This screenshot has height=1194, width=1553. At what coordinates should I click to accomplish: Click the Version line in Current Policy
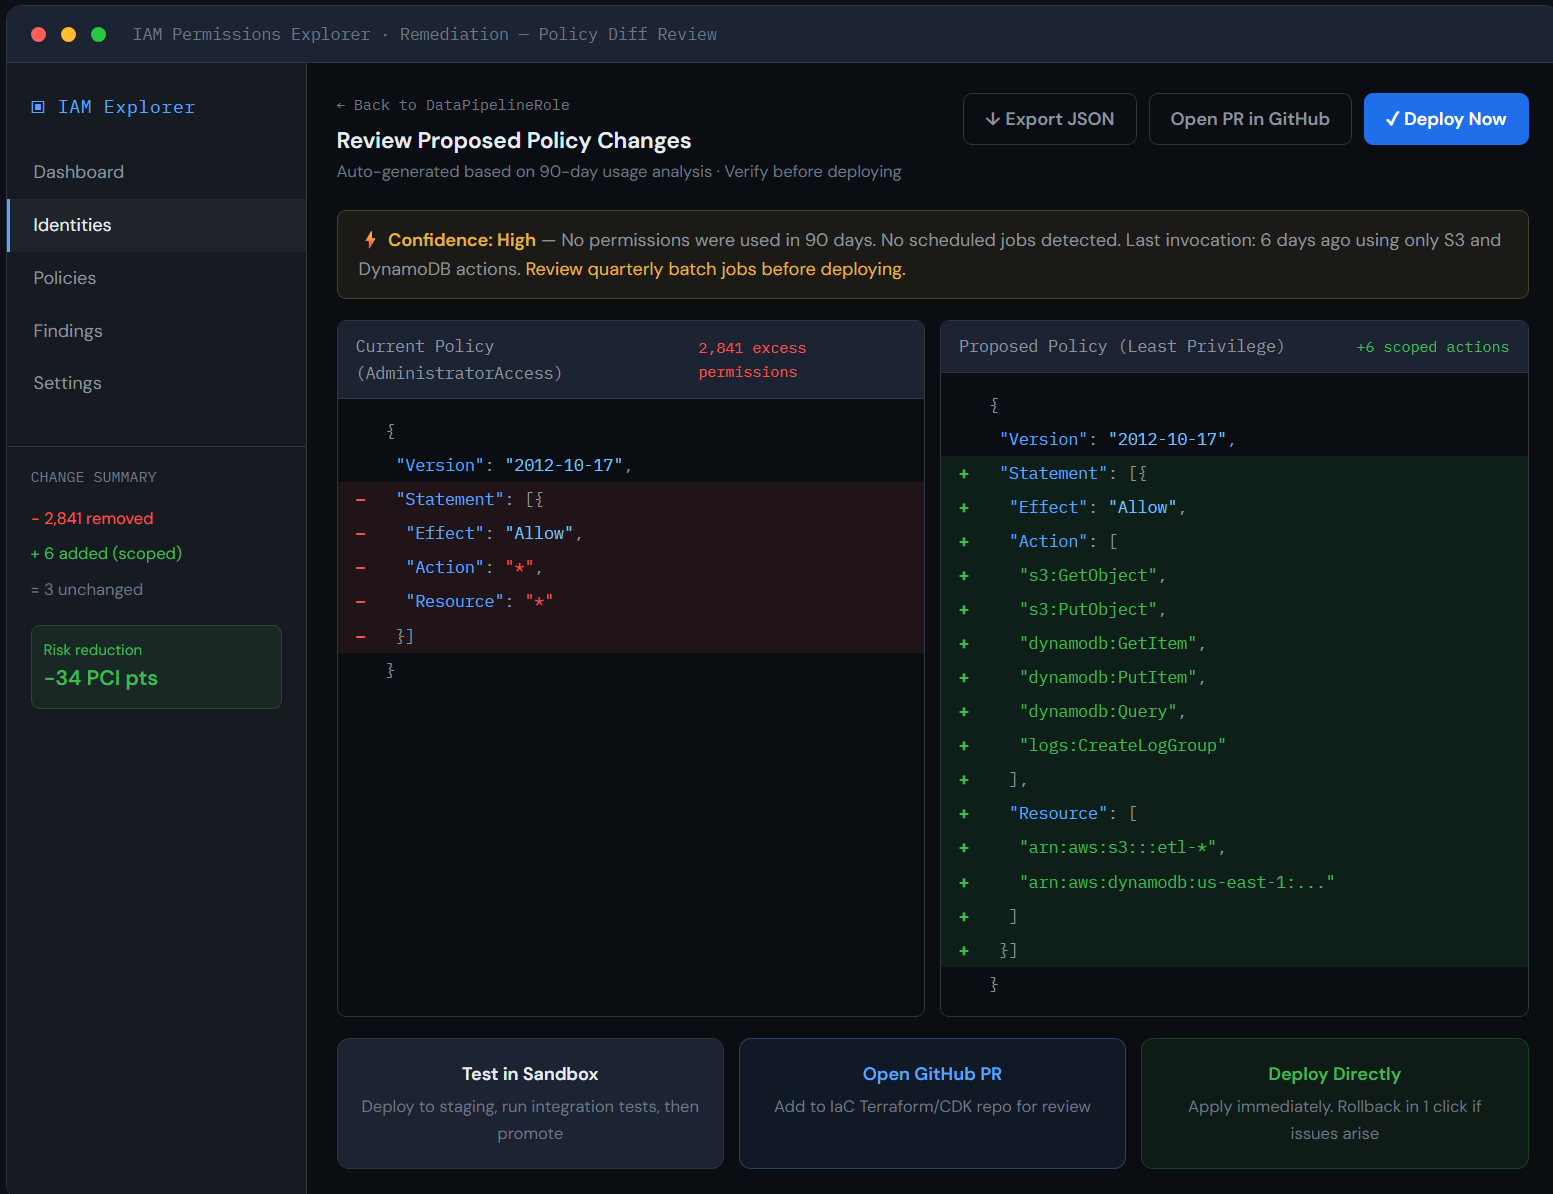point(631,465)
